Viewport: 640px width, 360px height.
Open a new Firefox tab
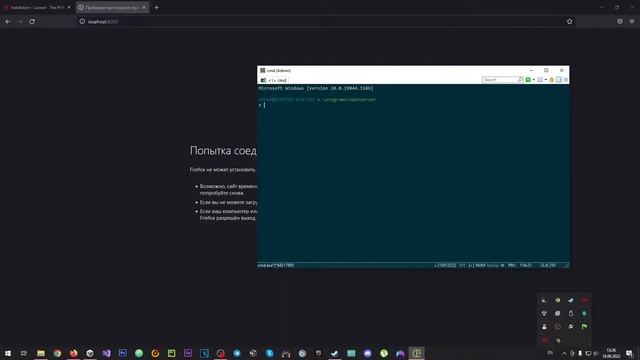click(156, 7)
